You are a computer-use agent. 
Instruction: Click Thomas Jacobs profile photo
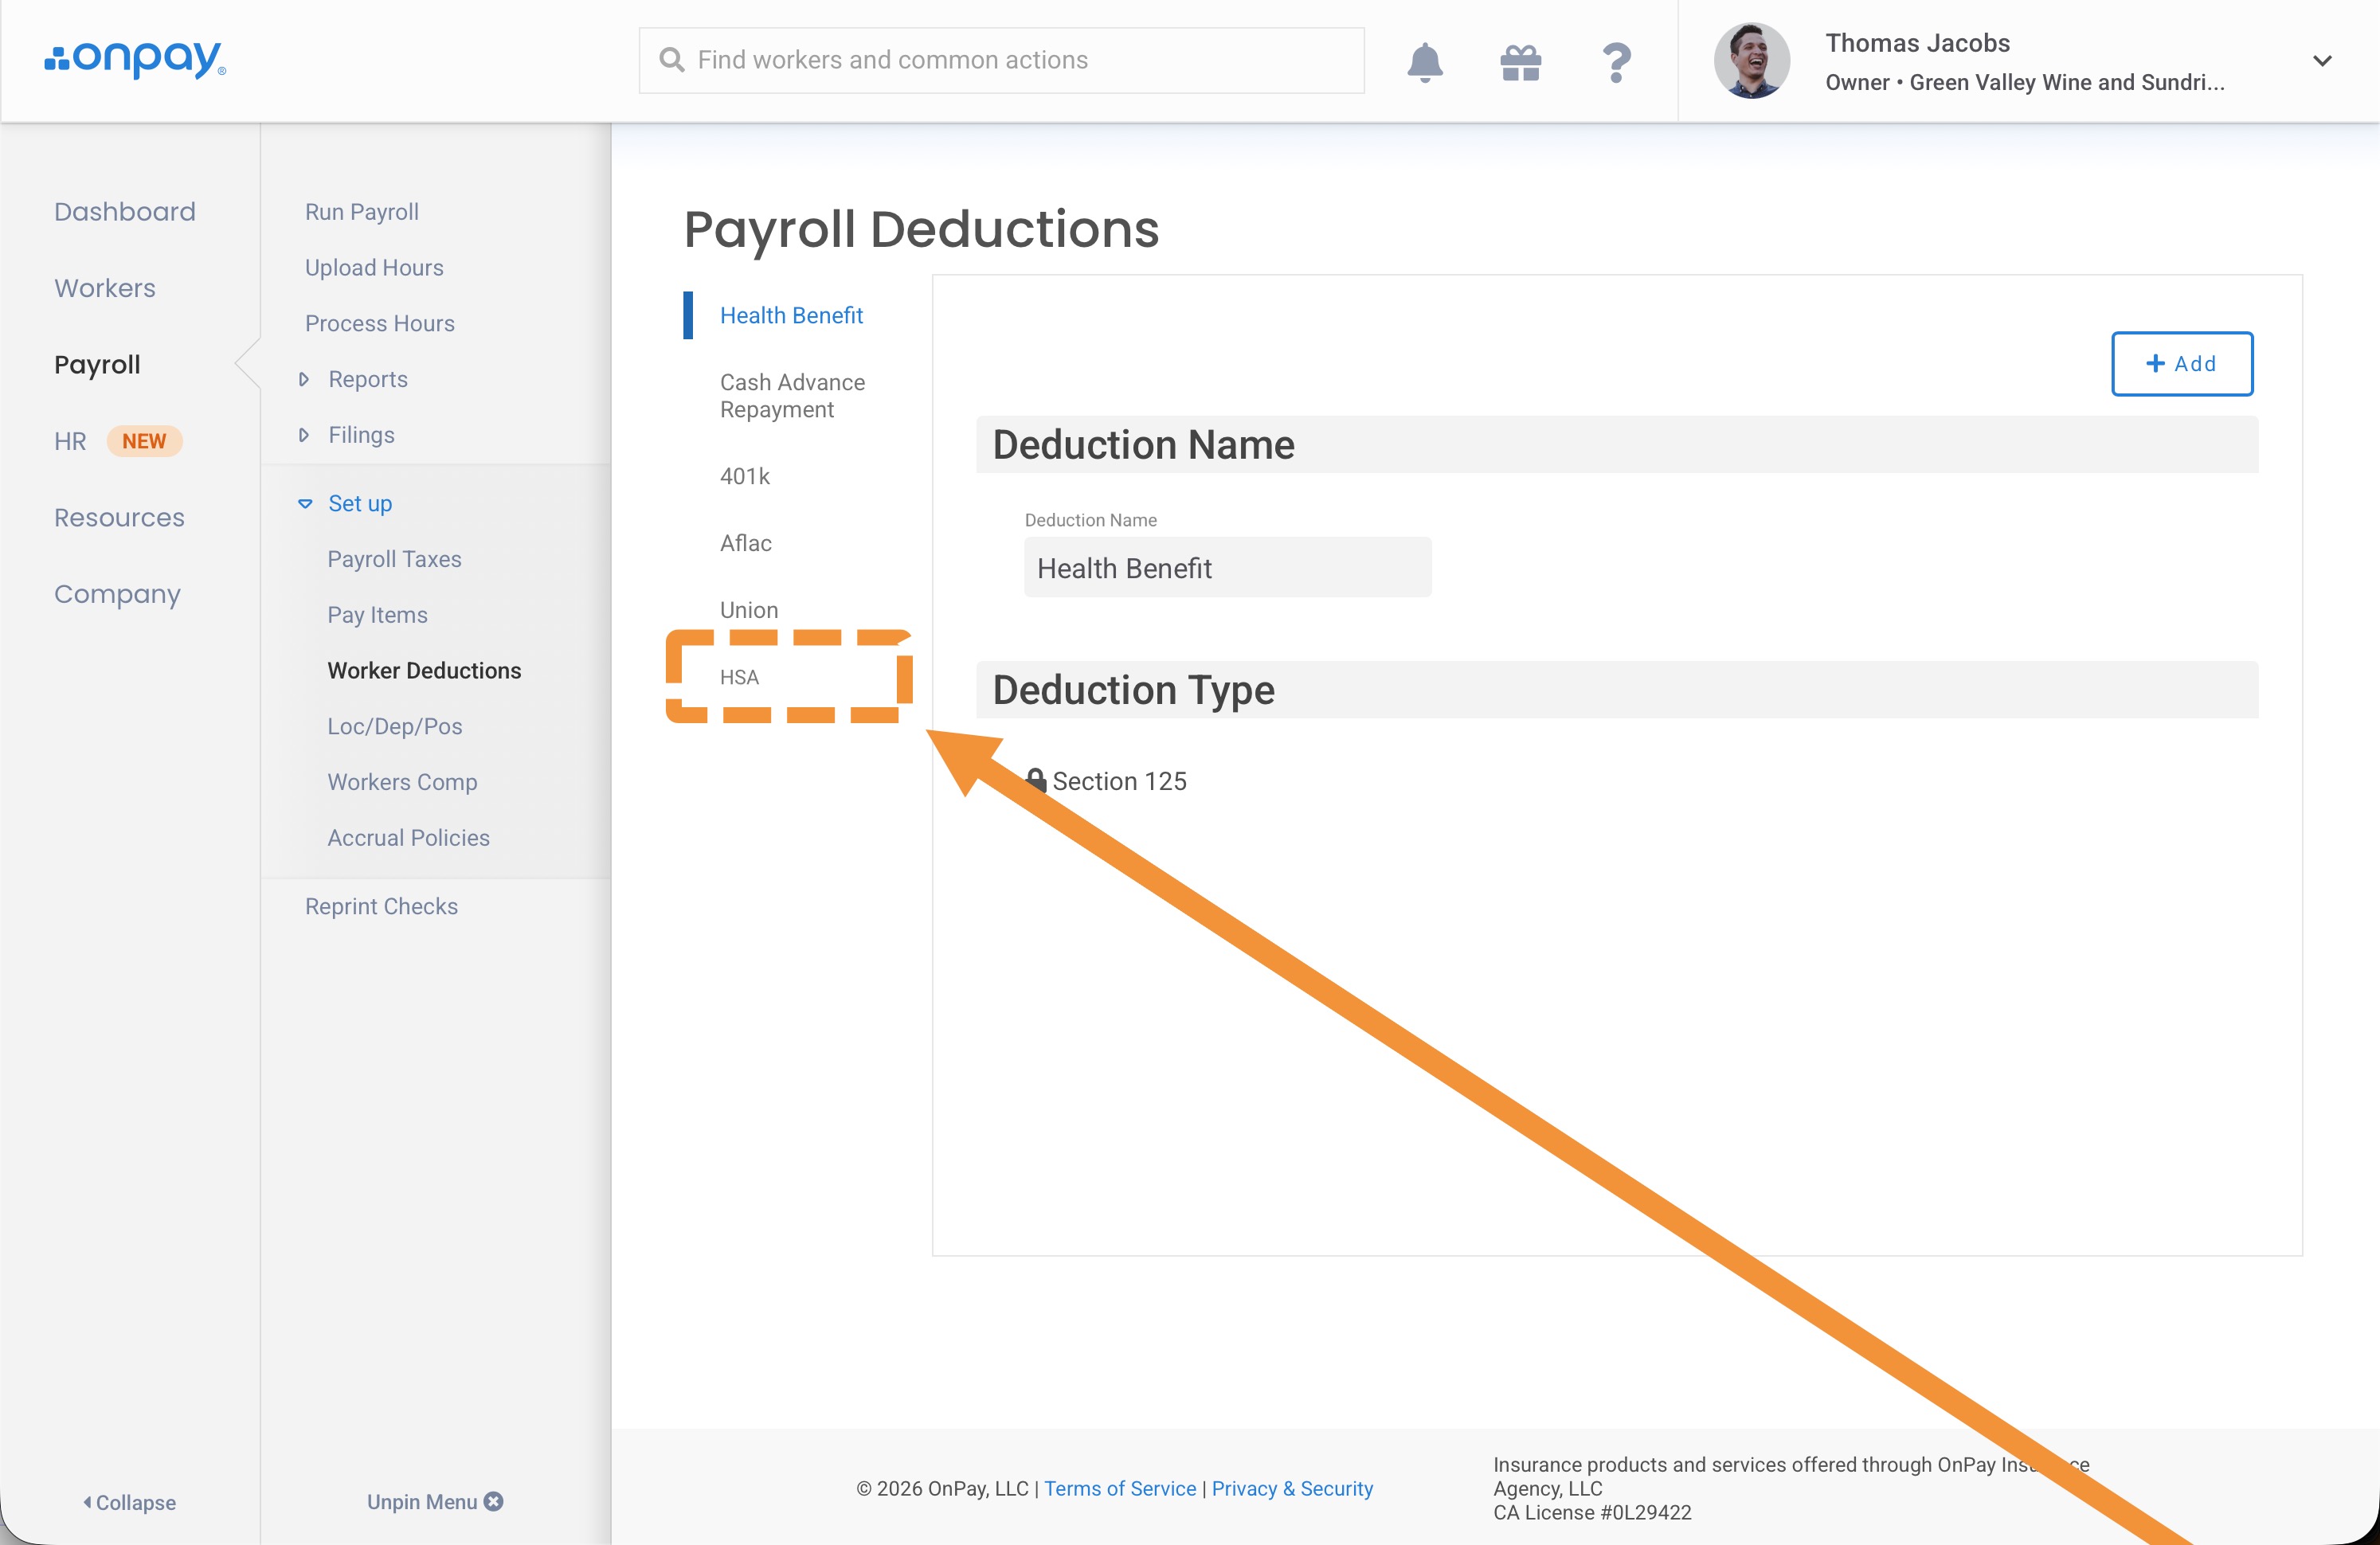click(1751, 60)
